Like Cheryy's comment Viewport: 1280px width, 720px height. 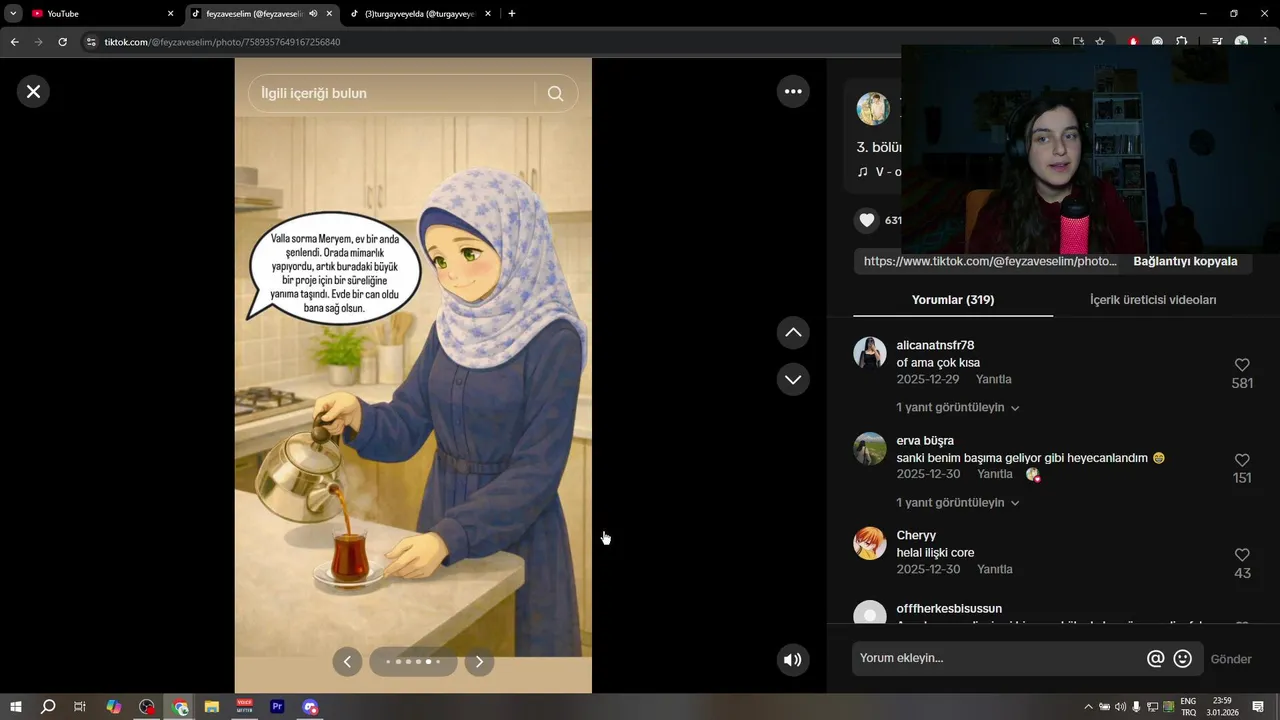pyautogui.click(x=1242, y=555)
